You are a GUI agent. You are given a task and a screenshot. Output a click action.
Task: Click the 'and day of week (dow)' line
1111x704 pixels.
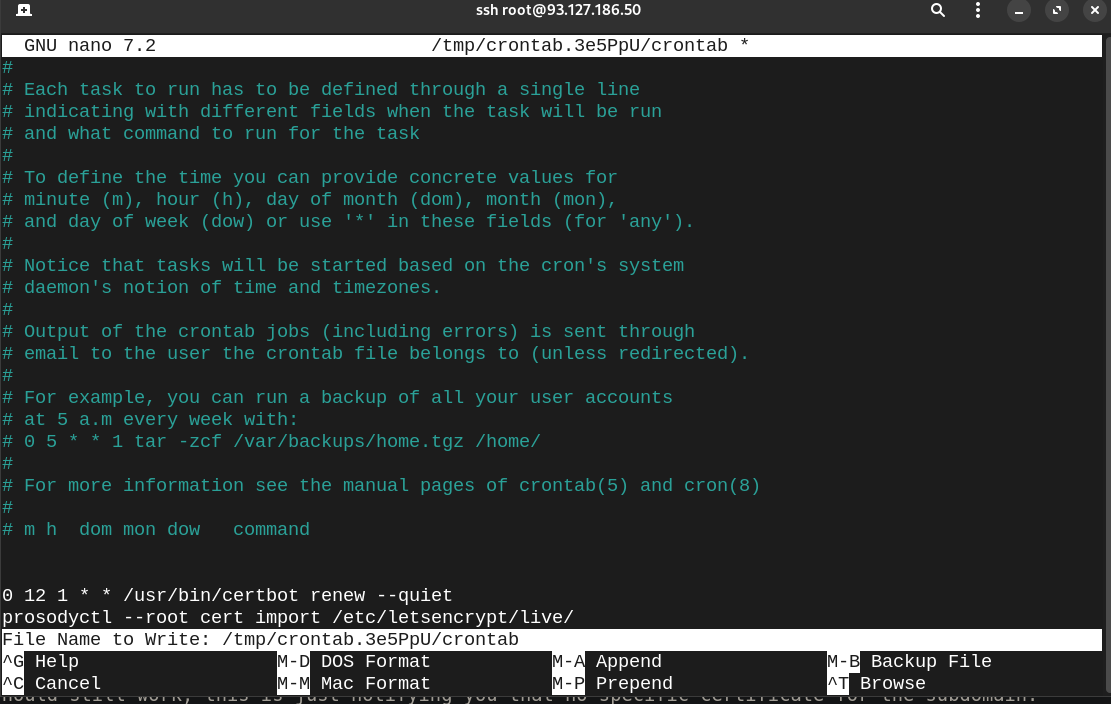point(348,222)
